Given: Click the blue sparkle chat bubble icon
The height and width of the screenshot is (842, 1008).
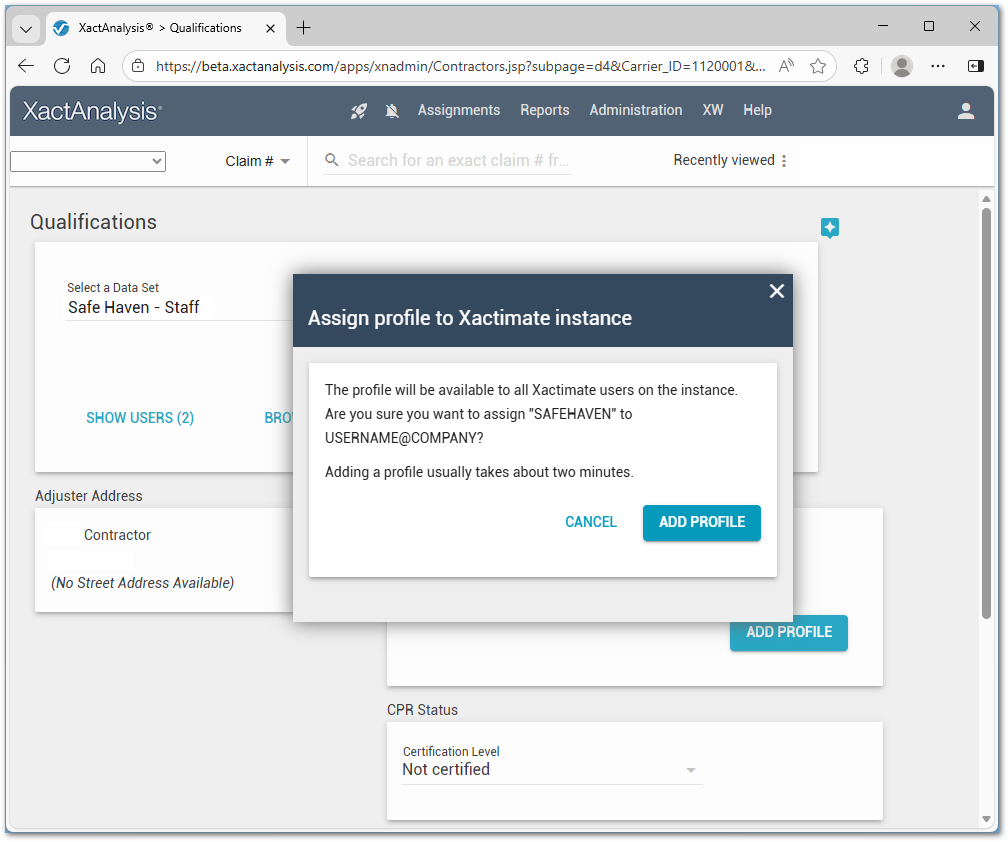Looking at the screenshot, I should tap(829, 228).
